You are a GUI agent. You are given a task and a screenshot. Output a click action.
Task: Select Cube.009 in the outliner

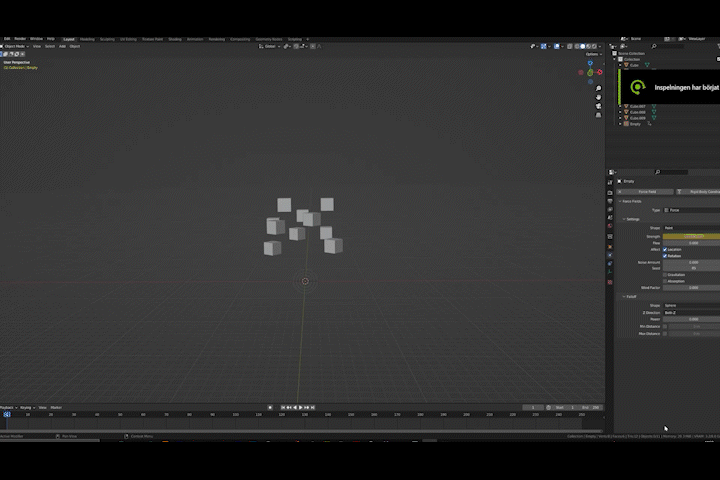pyautogui.click(x=638, y=118)
